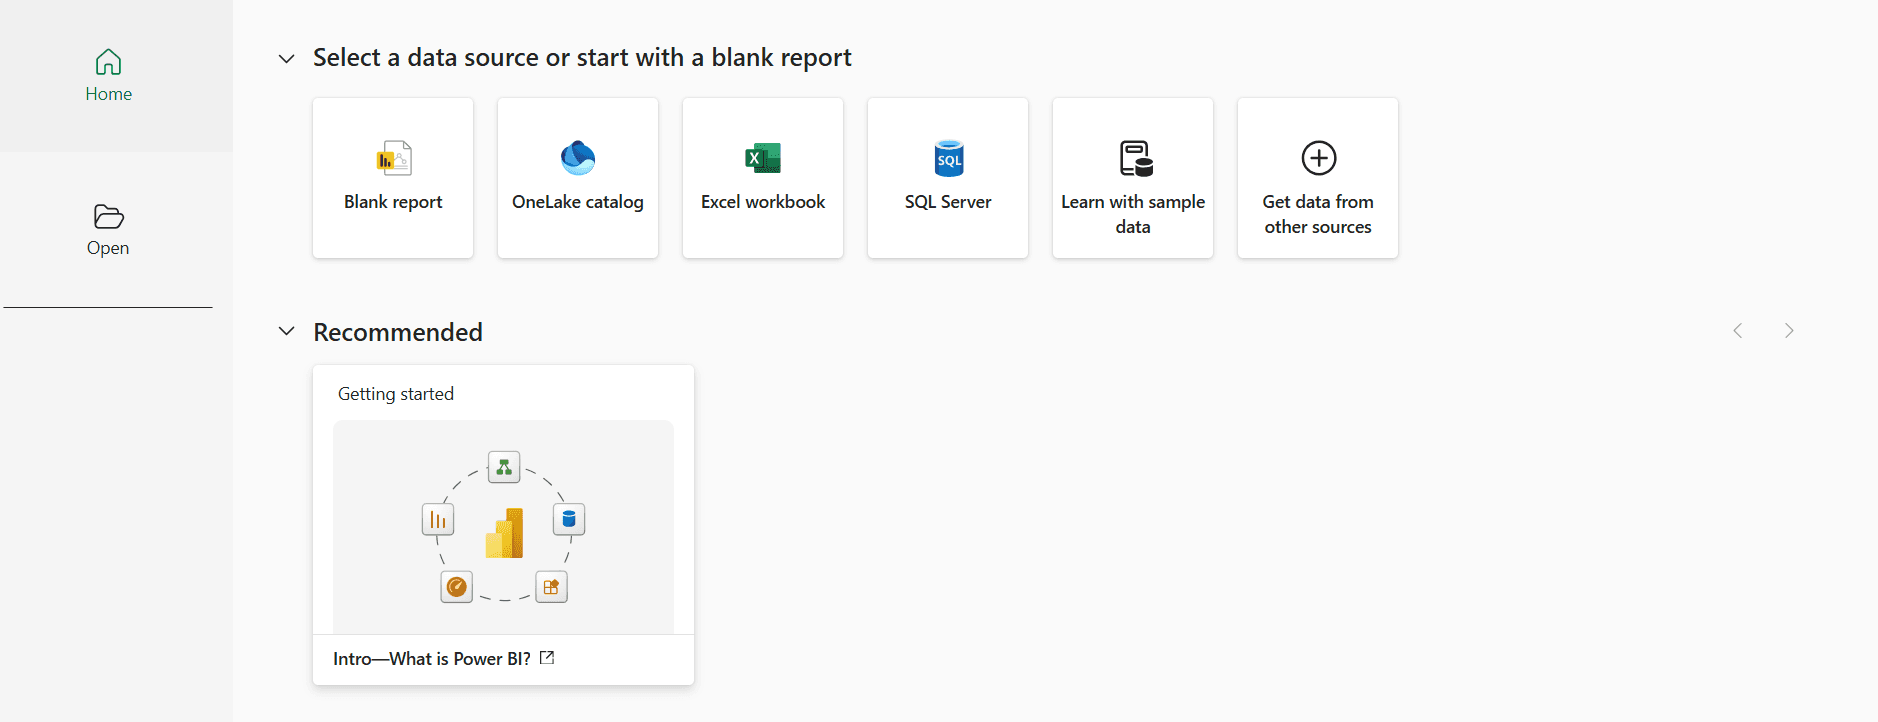Click the OneLake catalog label

[x=578, y=202]
